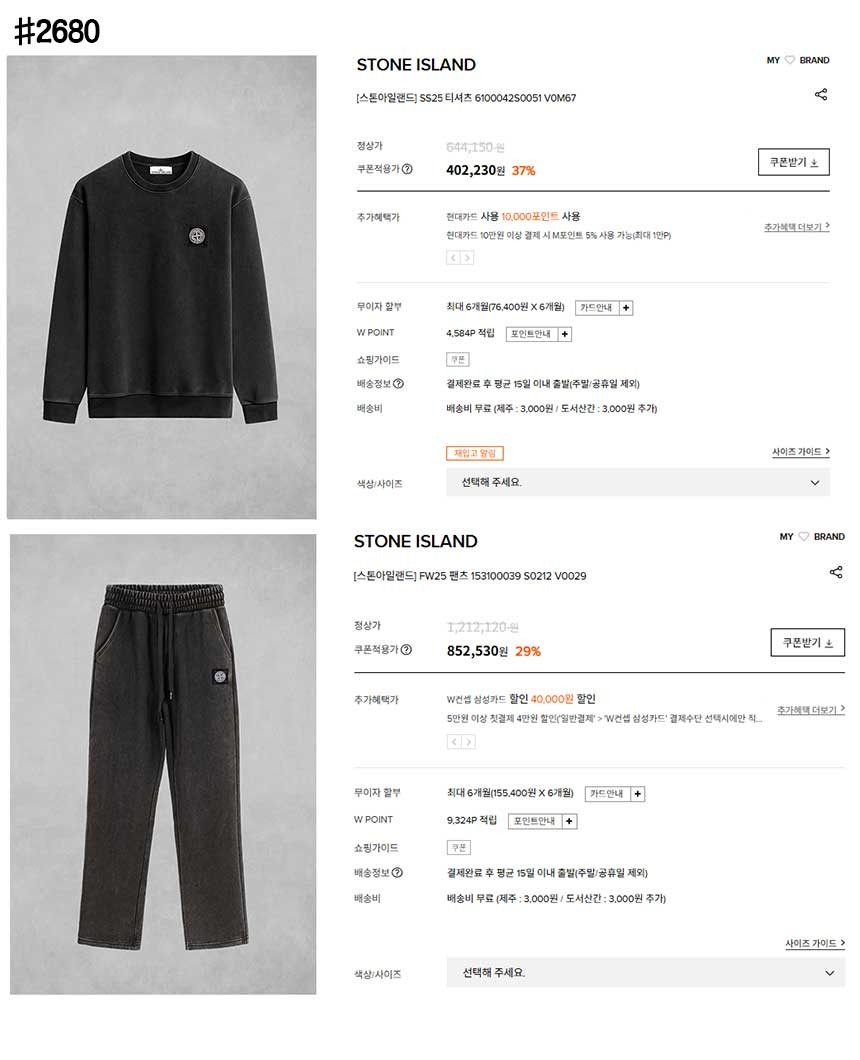Click the help icon next to 배송정보 on pants

(398, 872)
